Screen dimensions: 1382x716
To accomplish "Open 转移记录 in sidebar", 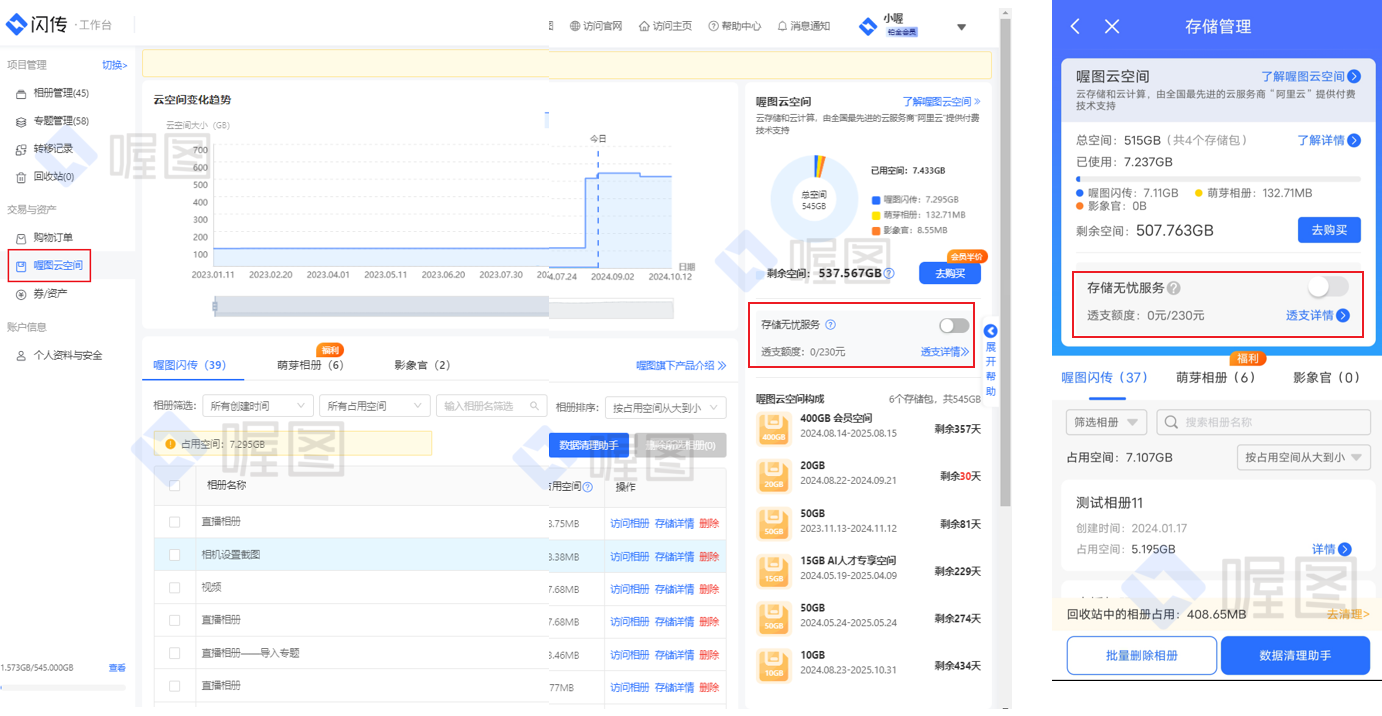I will (x=52, y=149).
